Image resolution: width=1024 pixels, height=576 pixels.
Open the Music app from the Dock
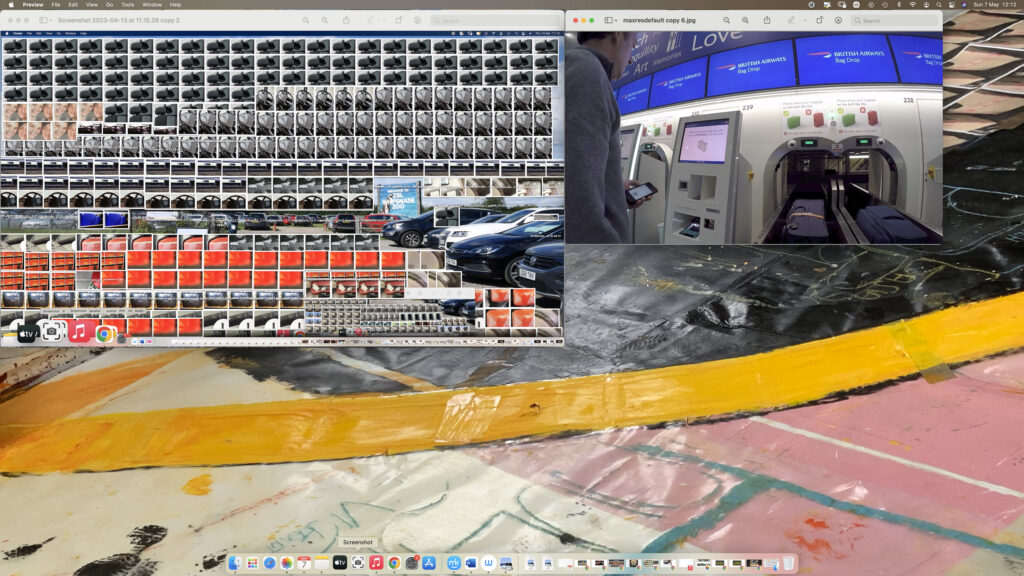click(x=376, y=563)
